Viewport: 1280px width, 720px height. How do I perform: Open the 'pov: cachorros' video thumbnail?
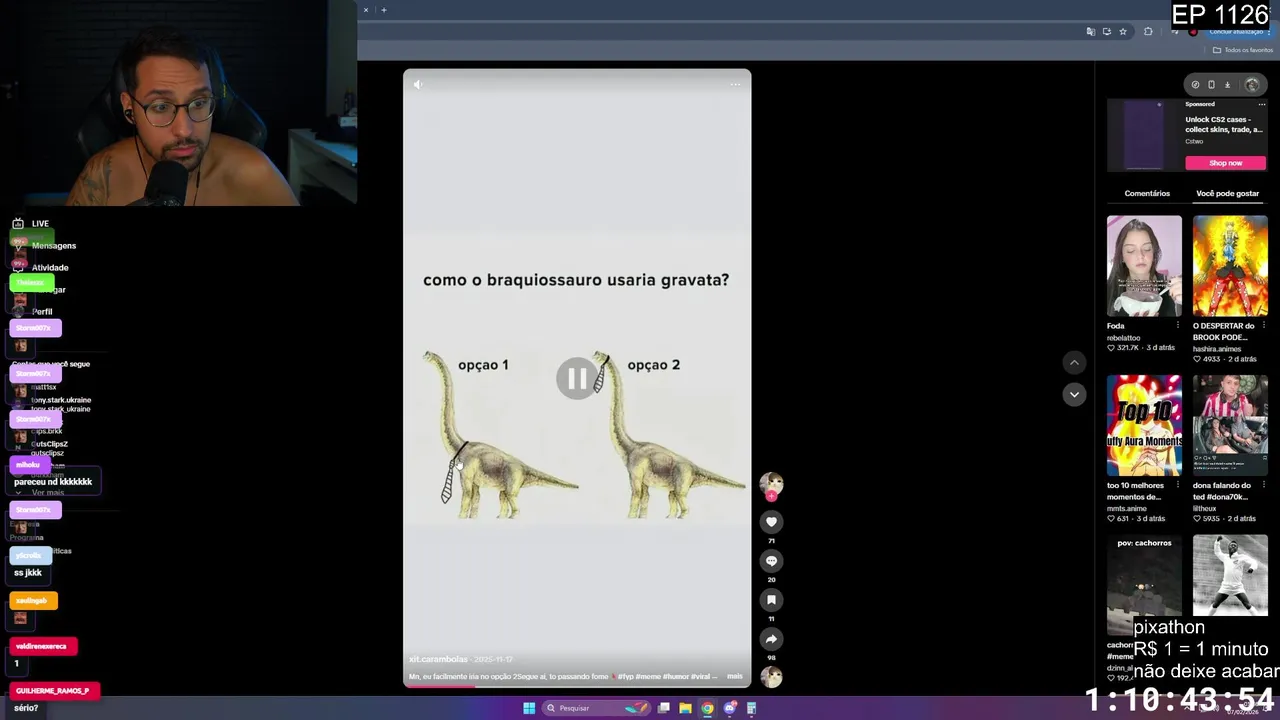click(x=1144, y=585)
